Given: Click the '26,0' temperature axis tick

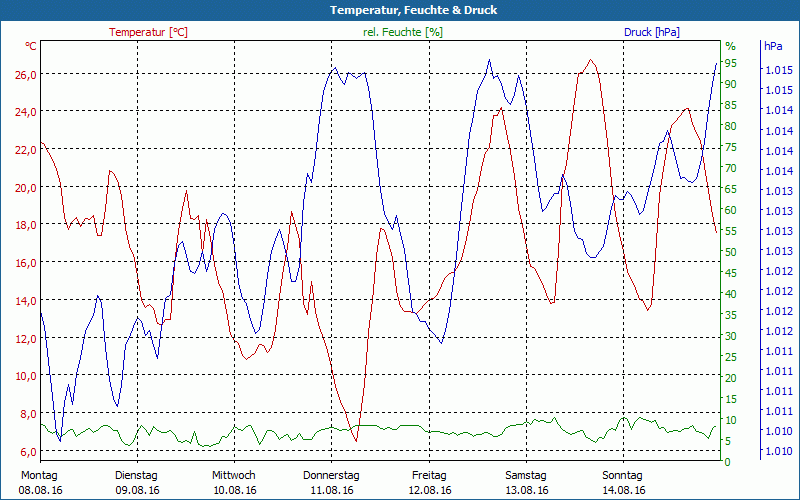Looking at the screenshot, I should coord(25,74).
